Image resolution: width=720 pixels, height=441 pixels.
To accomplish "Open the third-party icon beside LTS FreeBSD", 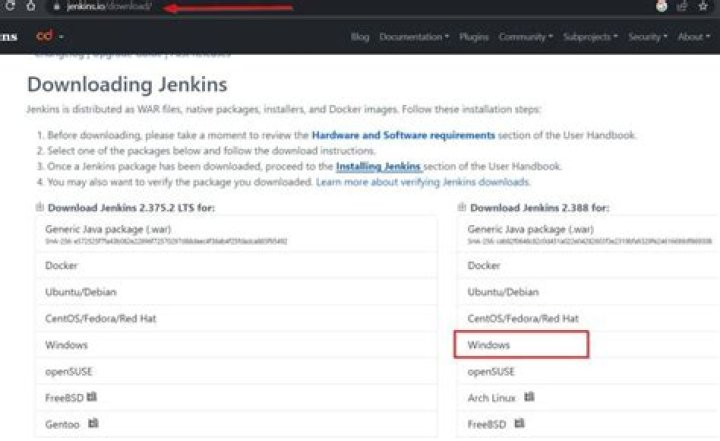I will tap(92, 396).
